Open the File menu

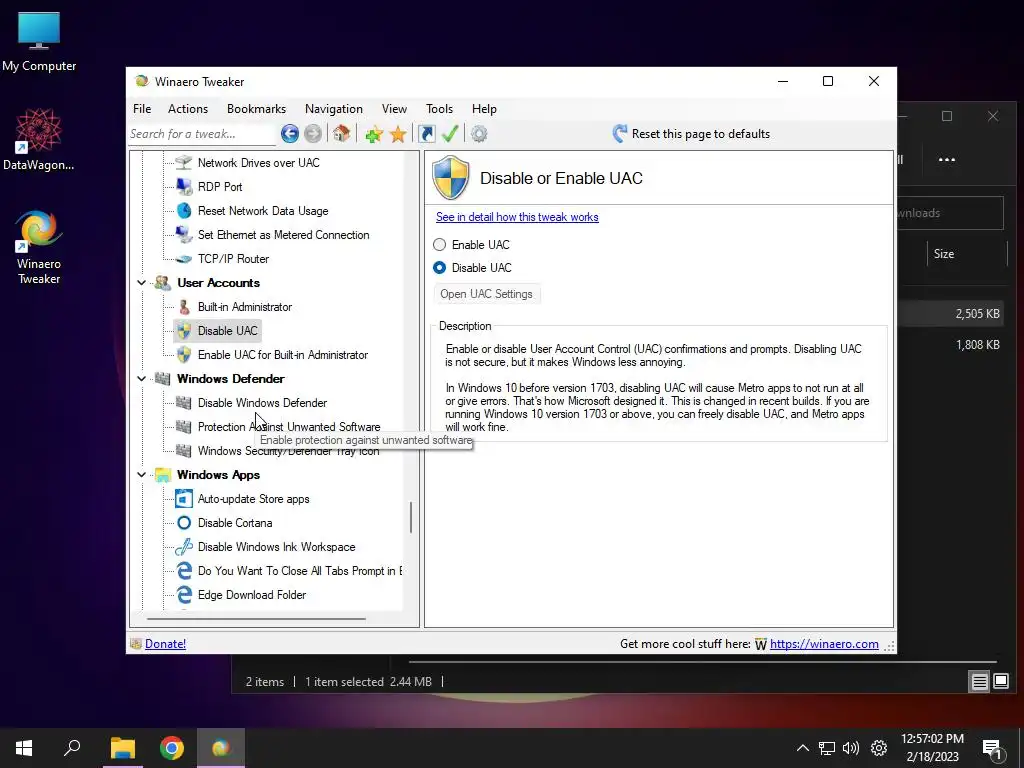142,109
